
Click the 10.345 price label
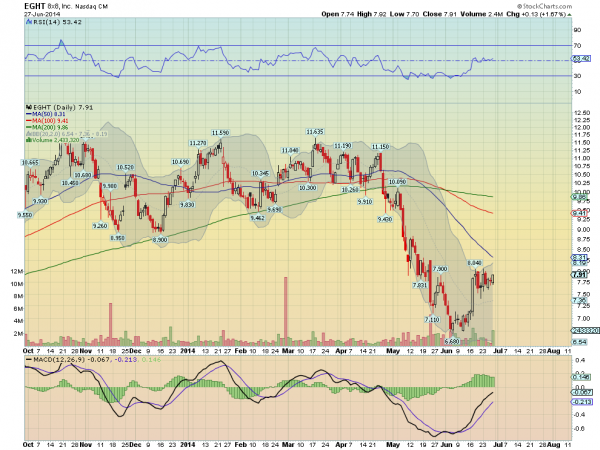tap(261, 174)
